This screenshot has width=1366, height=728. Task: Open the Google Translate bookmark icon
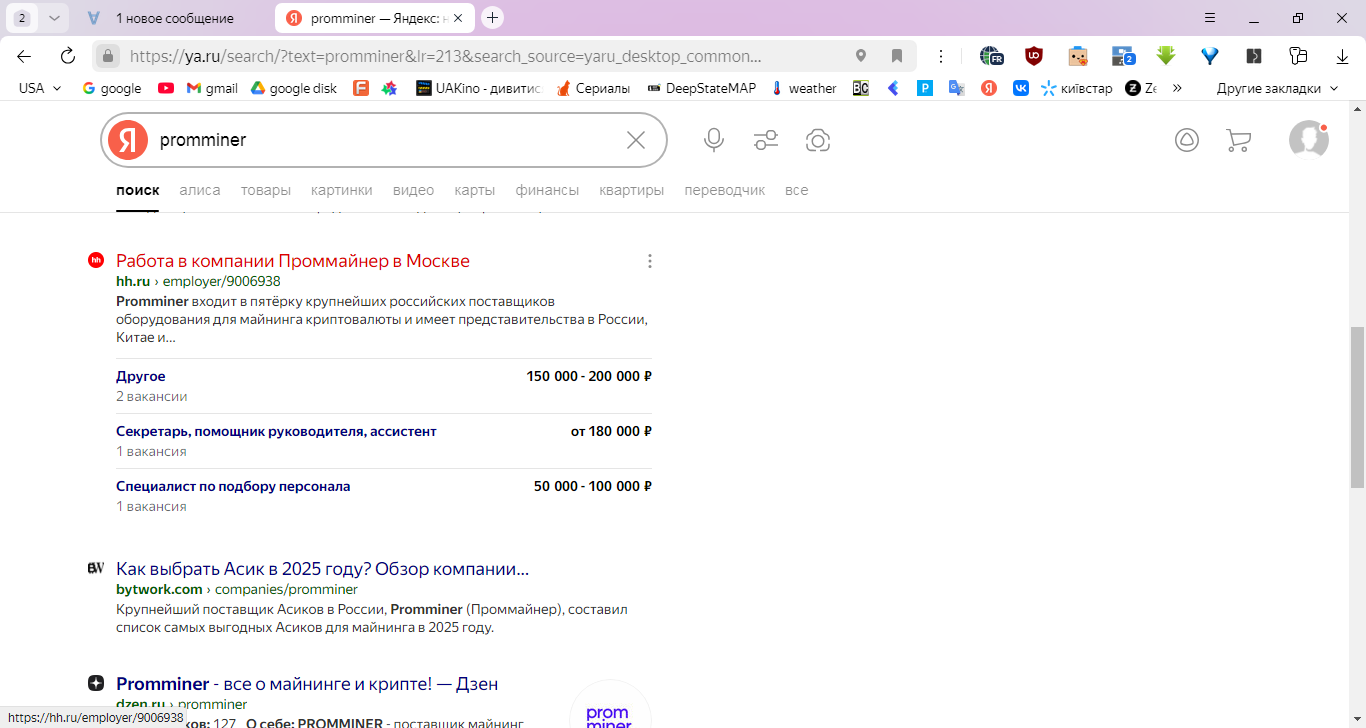[957, 88]
